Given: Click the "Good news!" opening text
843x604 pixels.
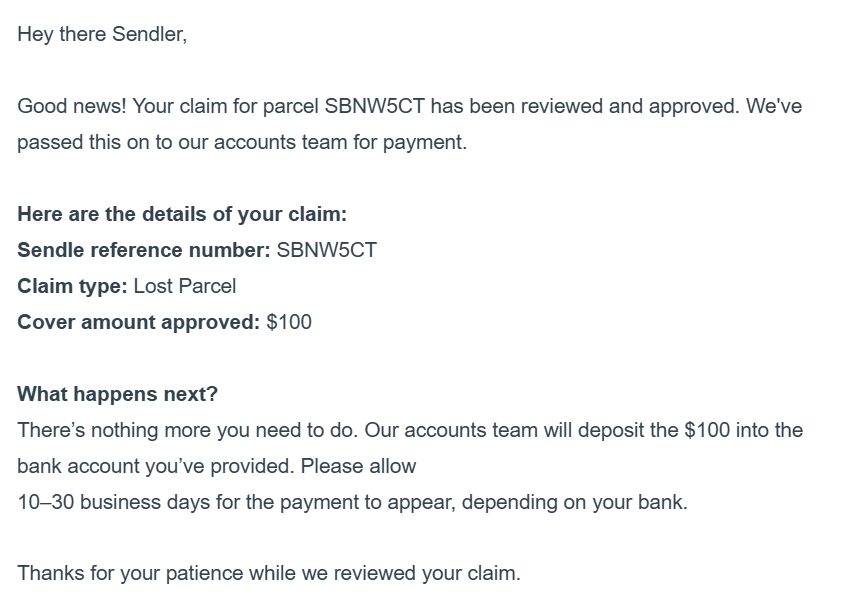Looking at the screenshot, I should (x=71, y=106).
